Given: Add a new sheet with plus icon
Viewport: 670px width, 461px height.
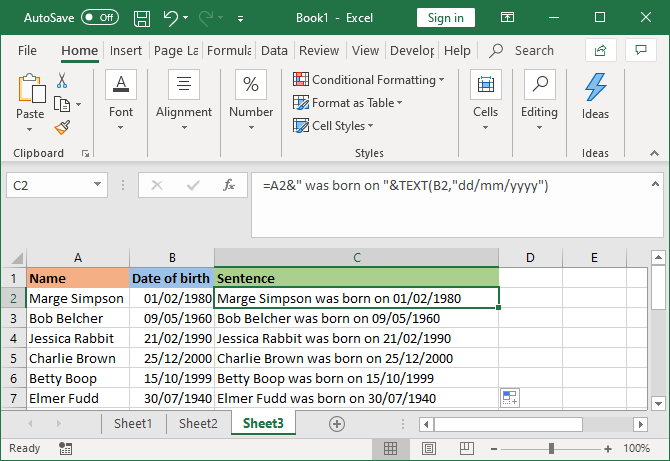Looking at the screenshot, I should [x=337, y=424].
